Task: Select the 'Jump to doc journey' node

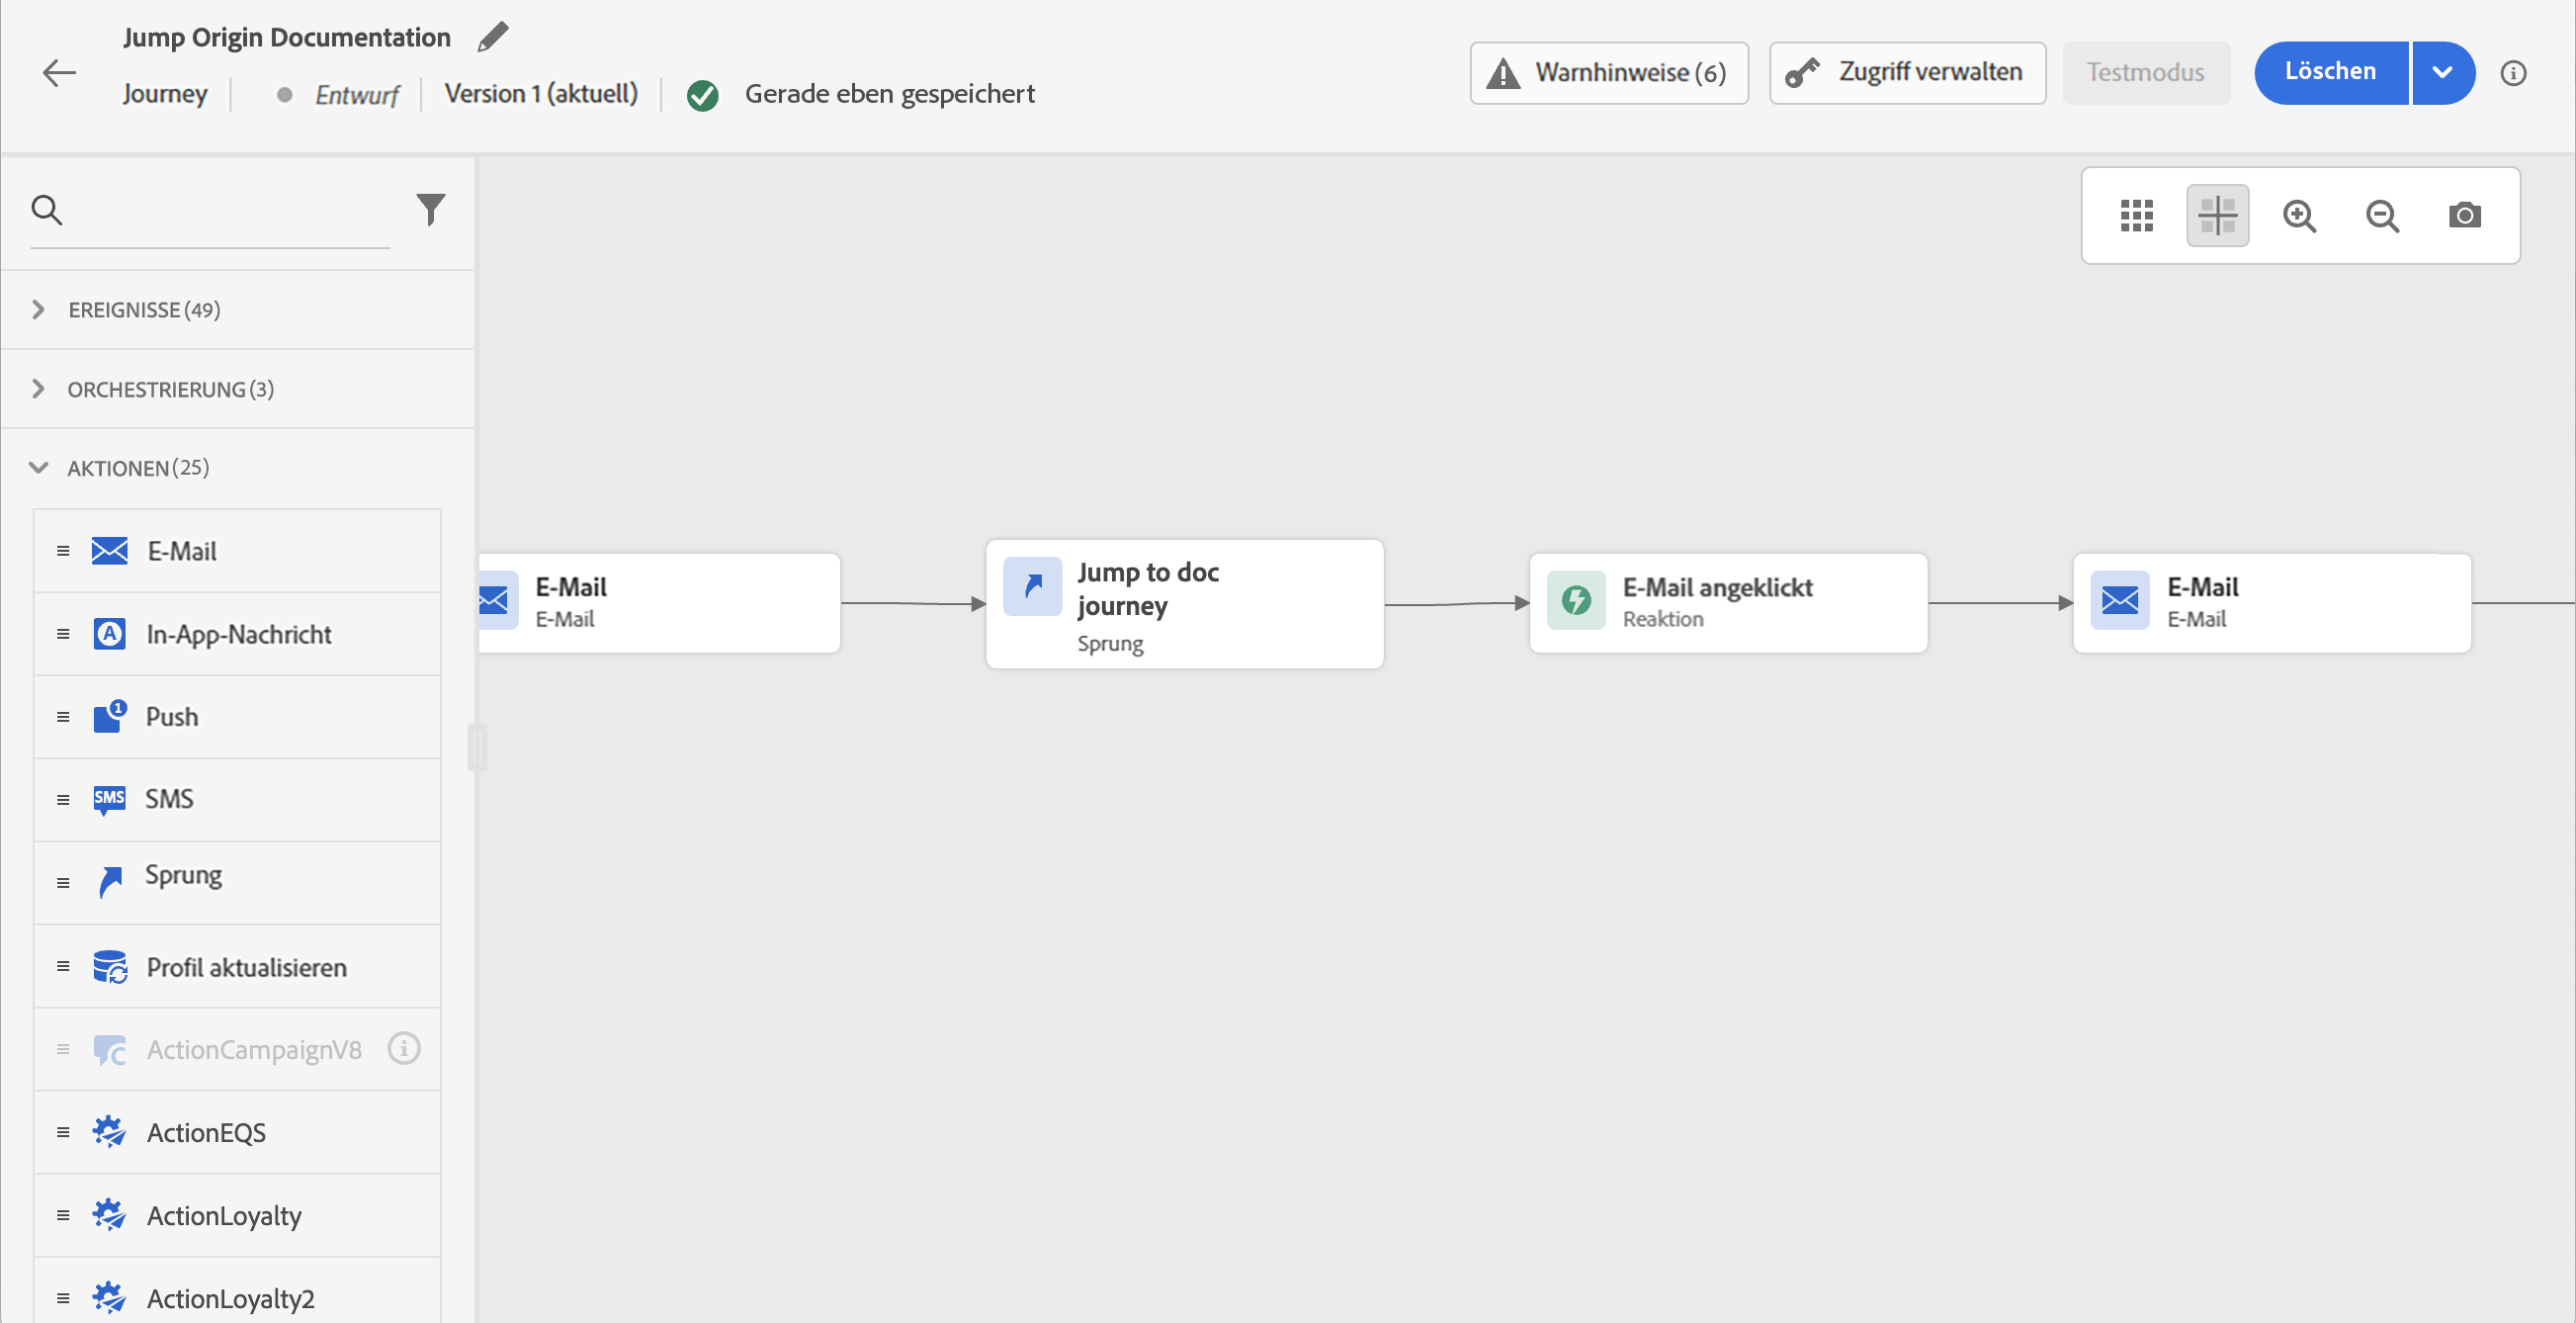Action: tap(1184, 603)
